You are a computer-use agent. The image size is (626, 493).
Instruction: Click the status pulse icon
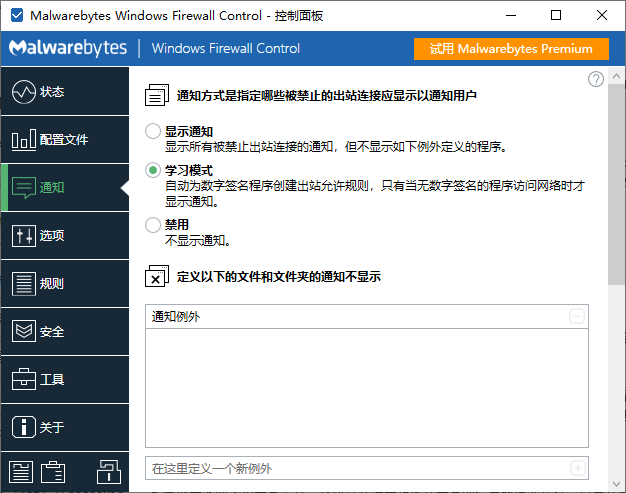(x=24, y=92)
